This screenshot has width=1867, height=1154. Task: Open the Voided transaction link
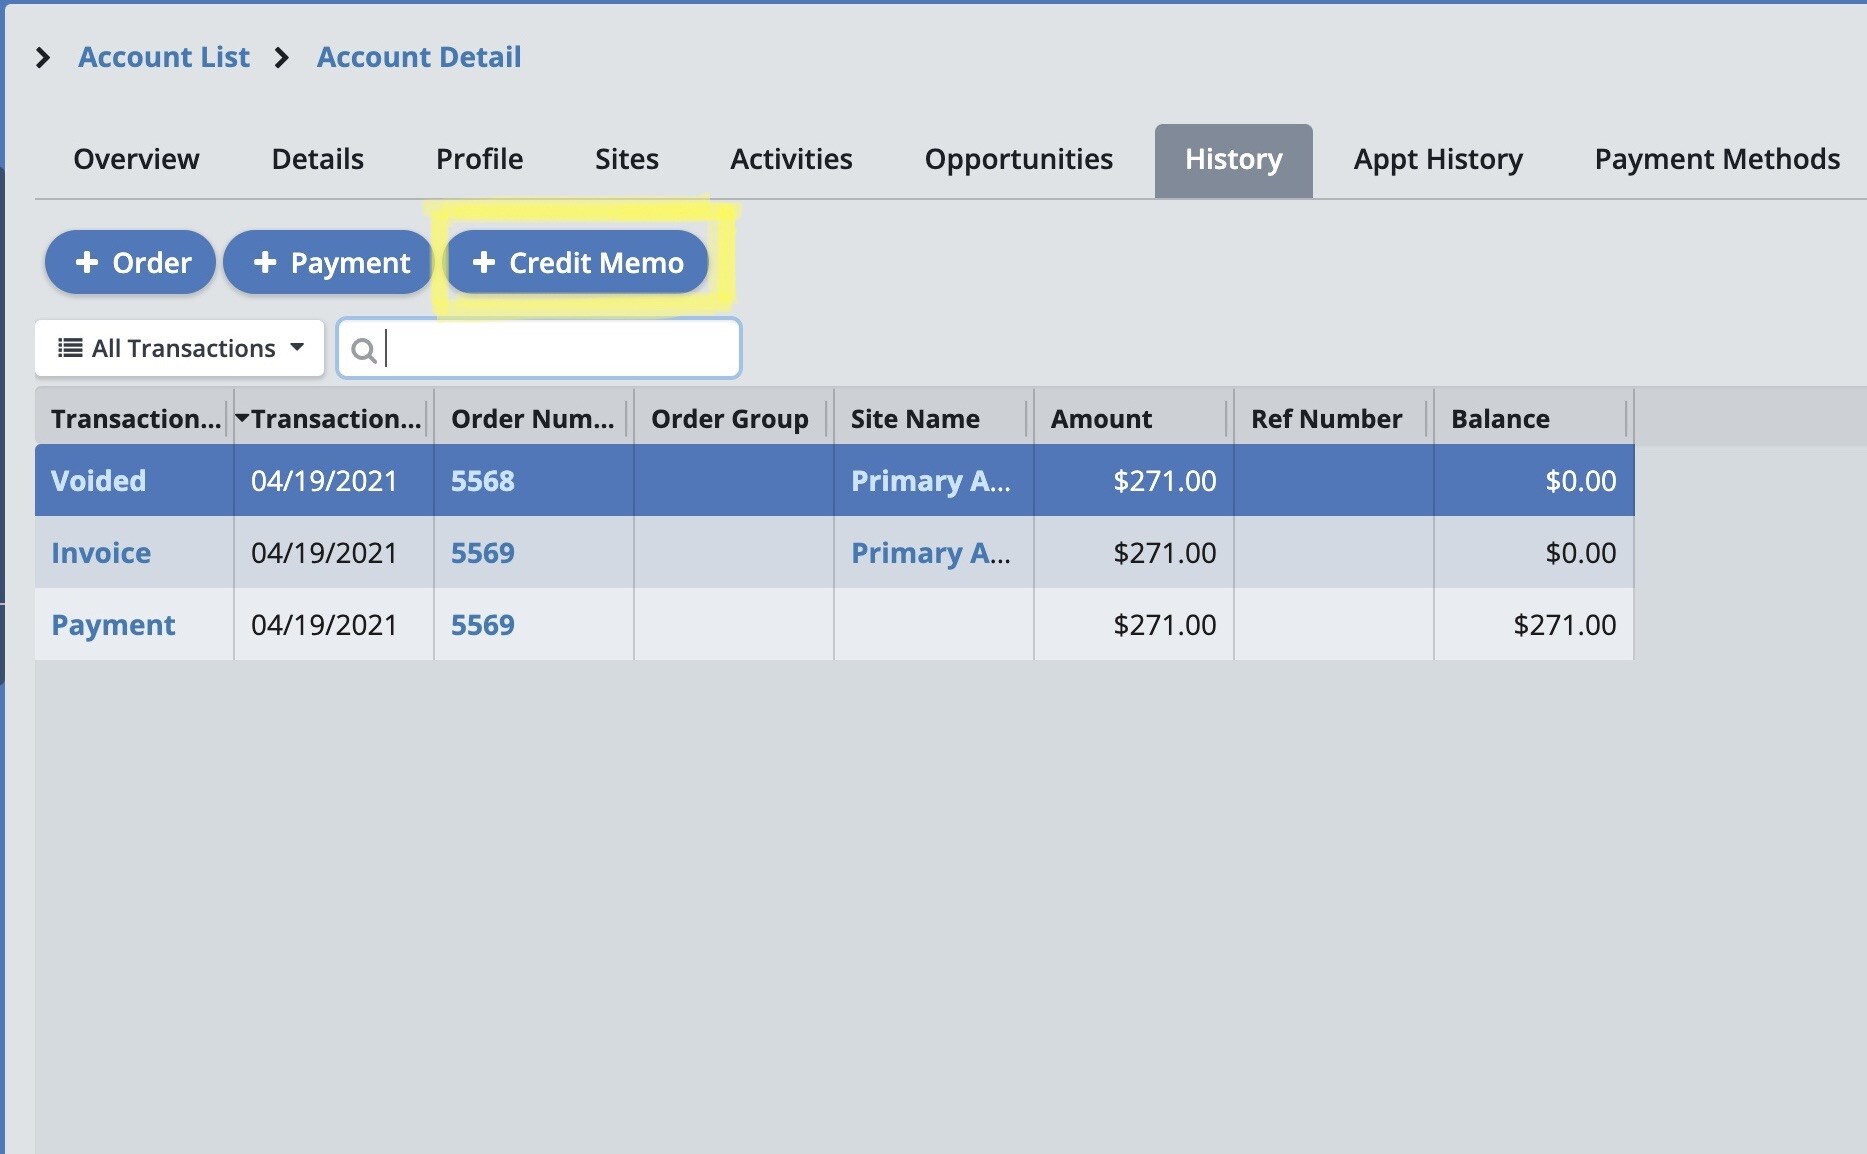pyautogui.click(x=98, y=481)
